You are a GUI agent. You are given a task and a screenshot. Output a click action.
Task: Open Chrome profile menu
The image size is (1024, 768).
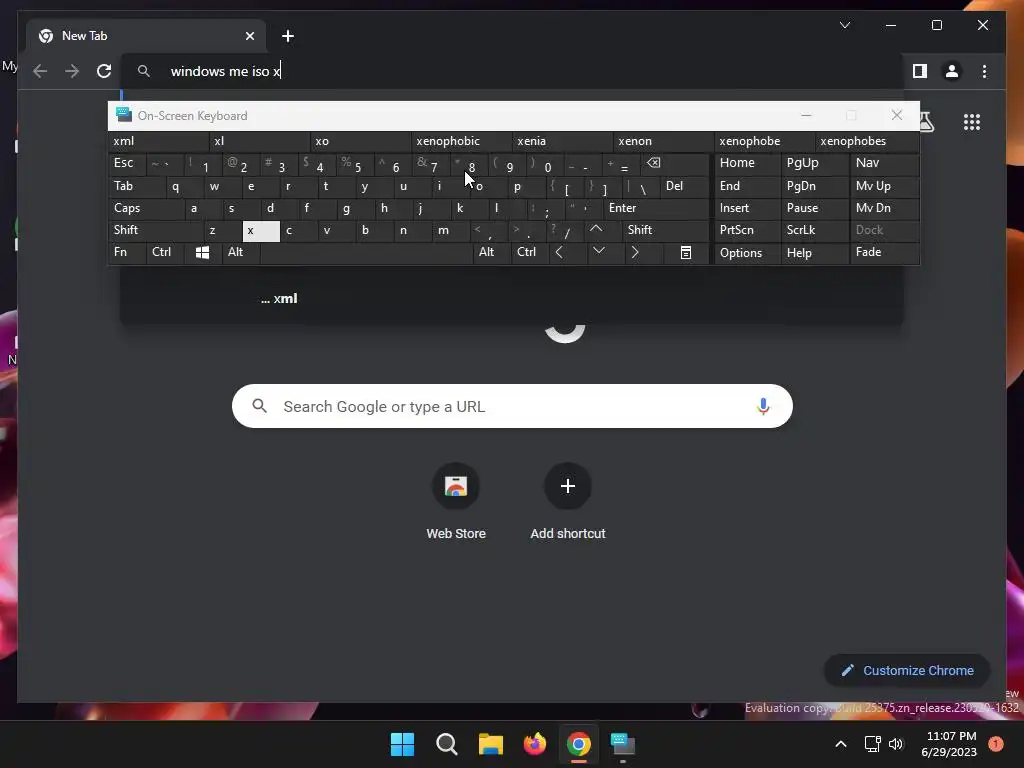pos(952,71)
